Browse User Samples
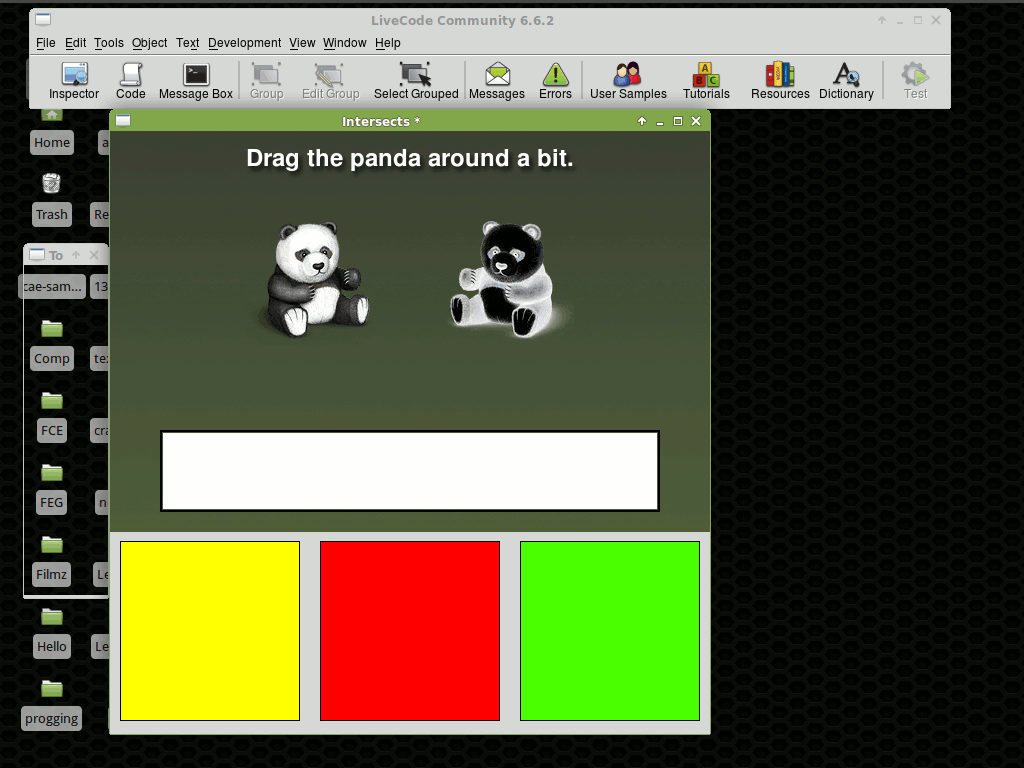The width and height of the screenshot is (1024, 768). pyautogui.click(x=628, y=80)
